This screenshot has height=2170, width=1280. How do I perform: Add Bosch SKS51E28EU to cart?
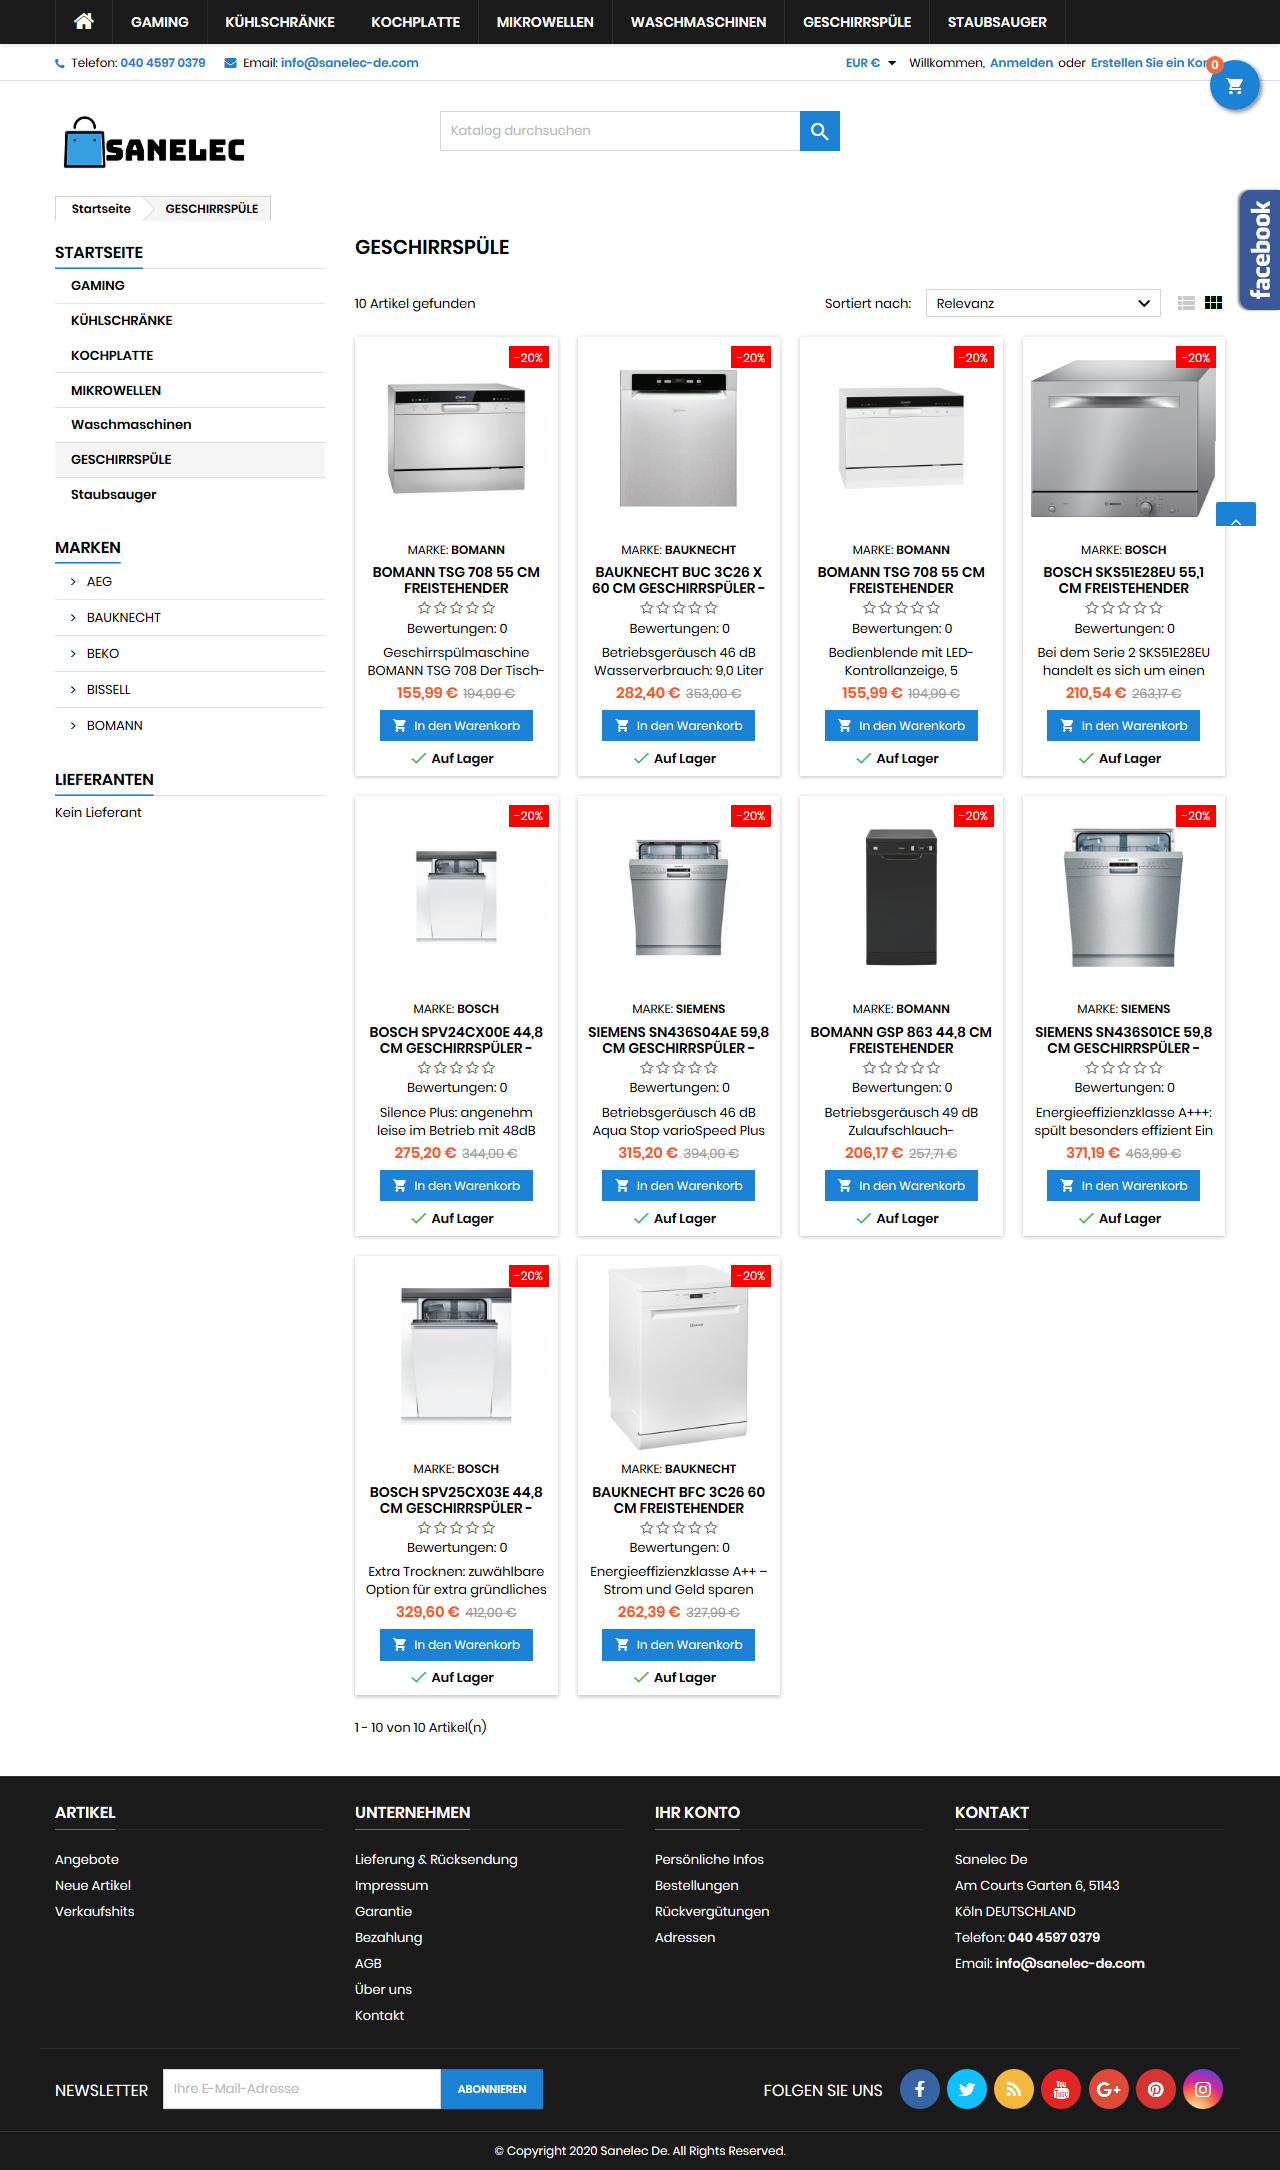point(1123,726)
